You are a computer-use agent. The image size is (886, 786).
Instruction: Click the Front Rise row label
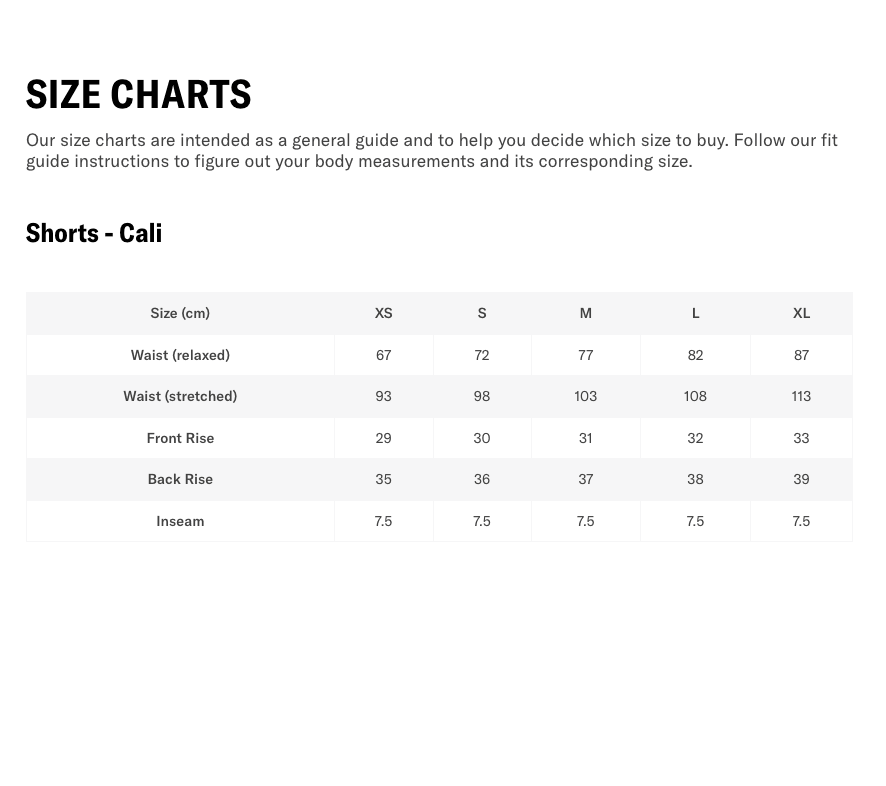180,438
